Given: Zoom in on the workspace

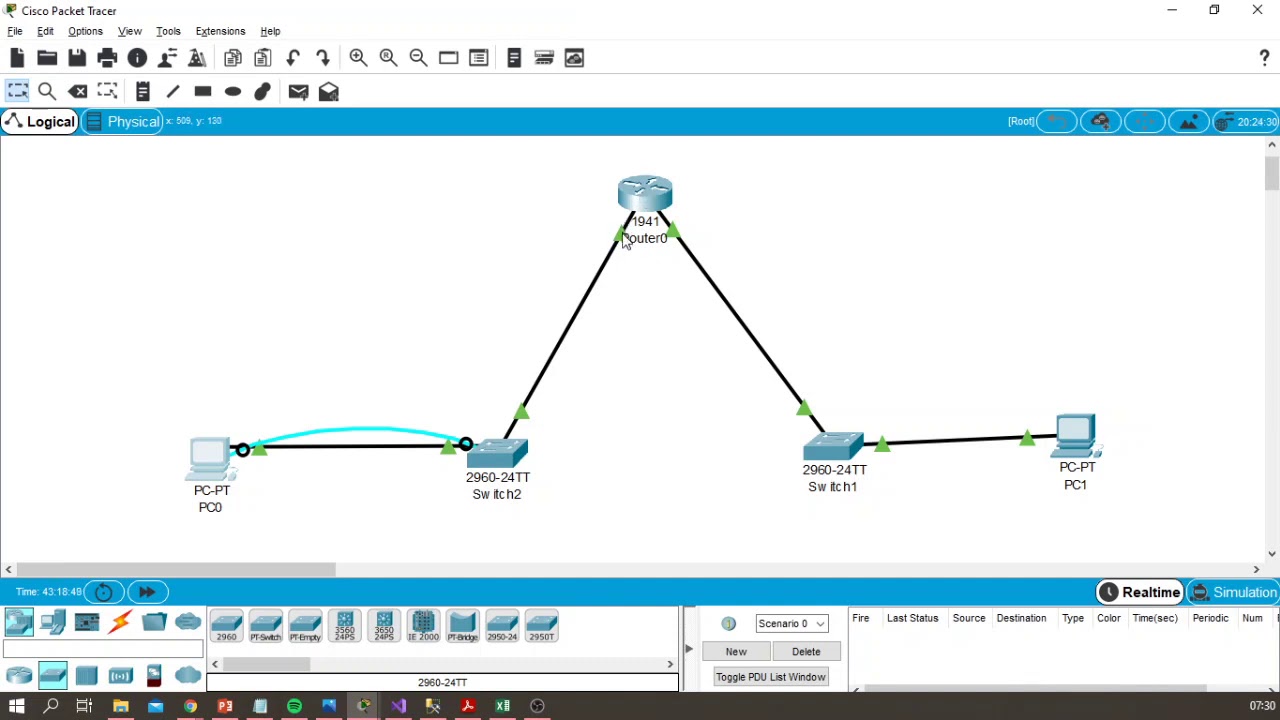Looking at the screenshot, I should [x=358, y=58].
